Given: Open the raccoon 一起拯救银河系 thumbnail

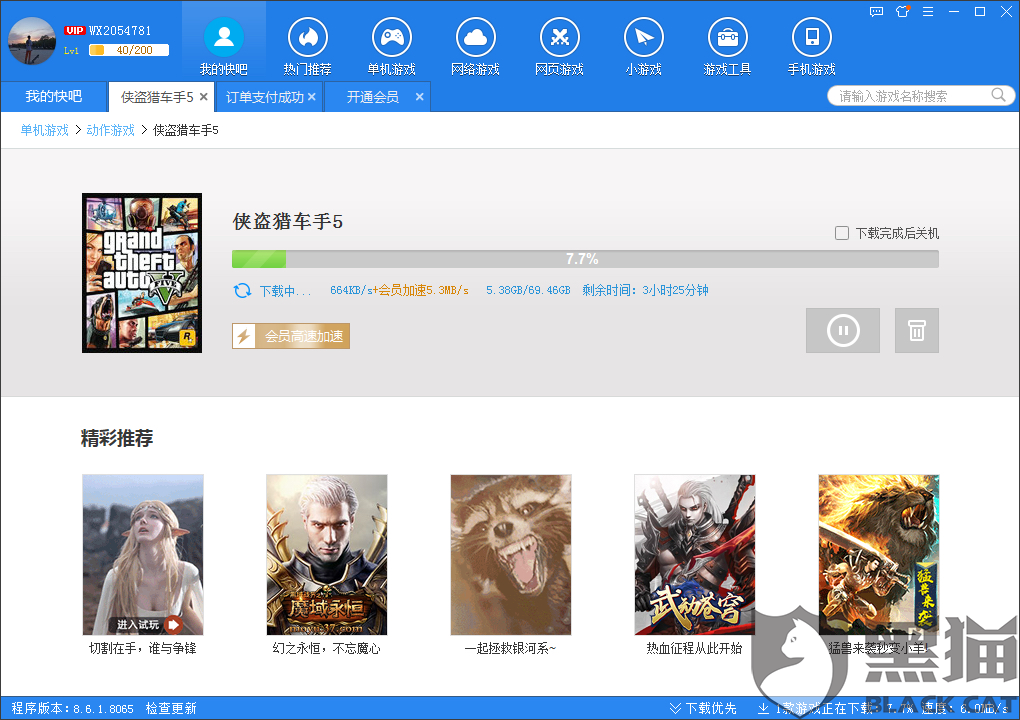Looking at the screenshot, I should coord(511,555).
